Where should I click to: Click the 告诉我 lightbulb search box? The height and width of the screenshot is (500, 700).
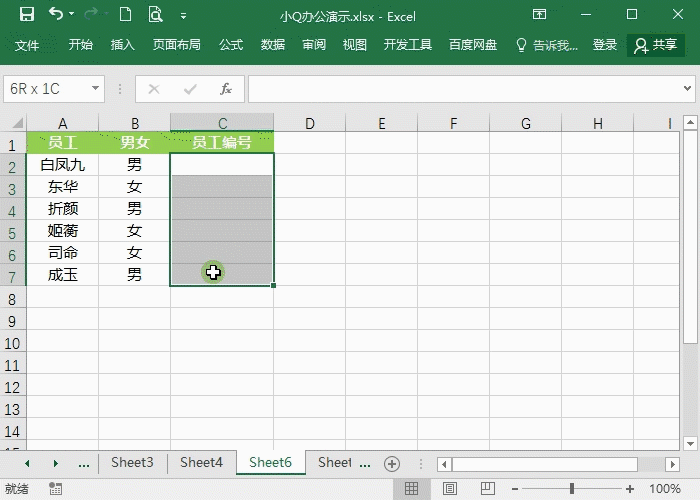click(546, 45)
